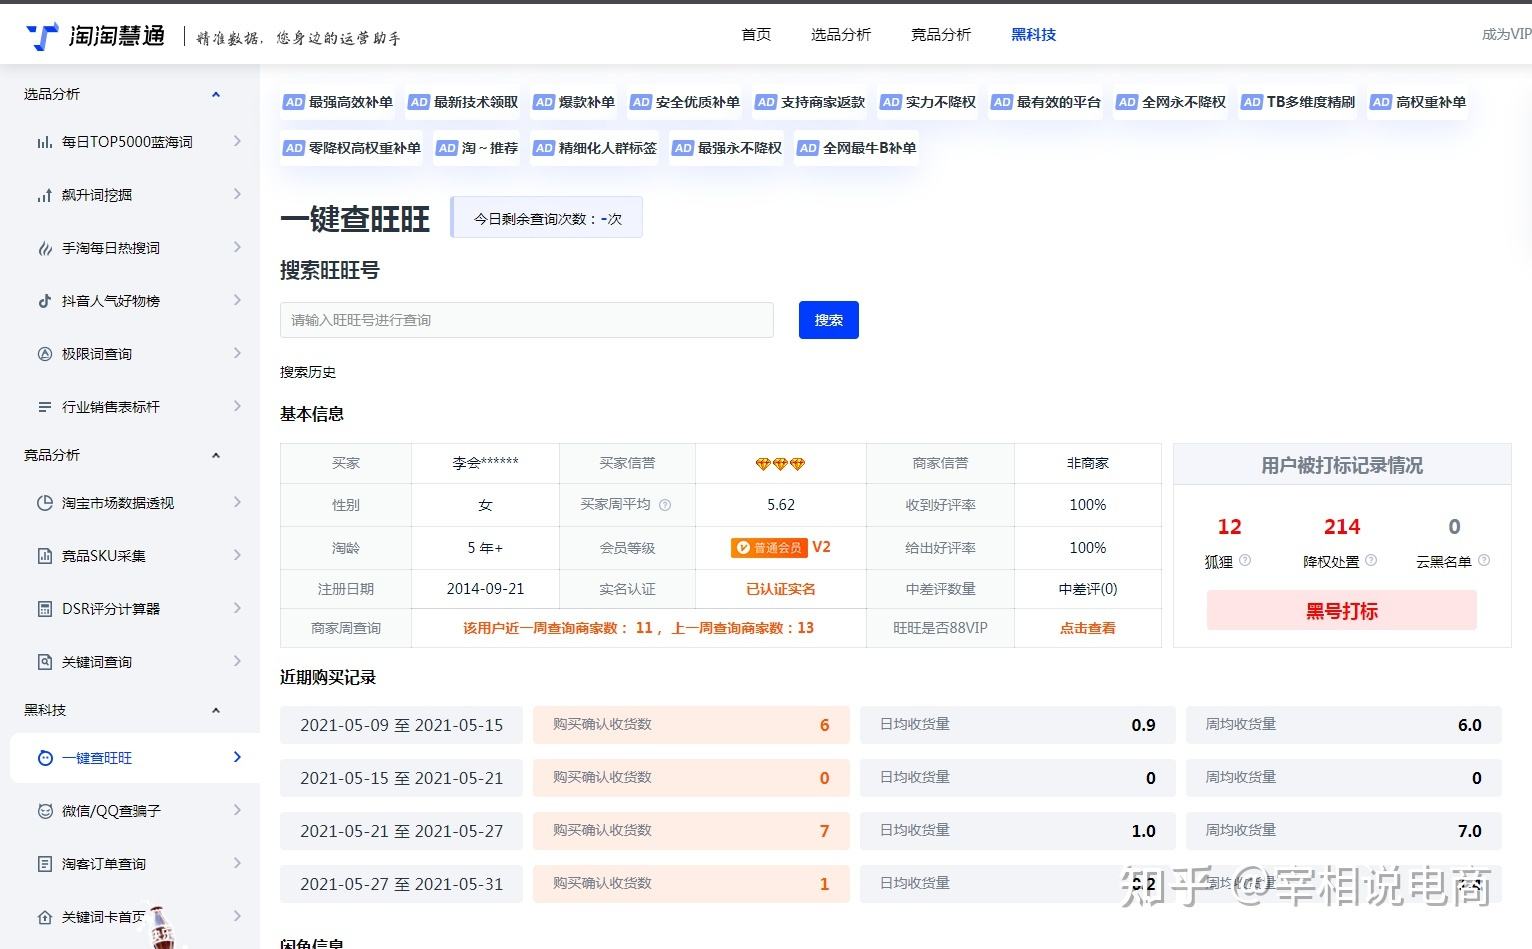
Task: Collapse the 选品分析 sidebar section
Action: point(216,94)
